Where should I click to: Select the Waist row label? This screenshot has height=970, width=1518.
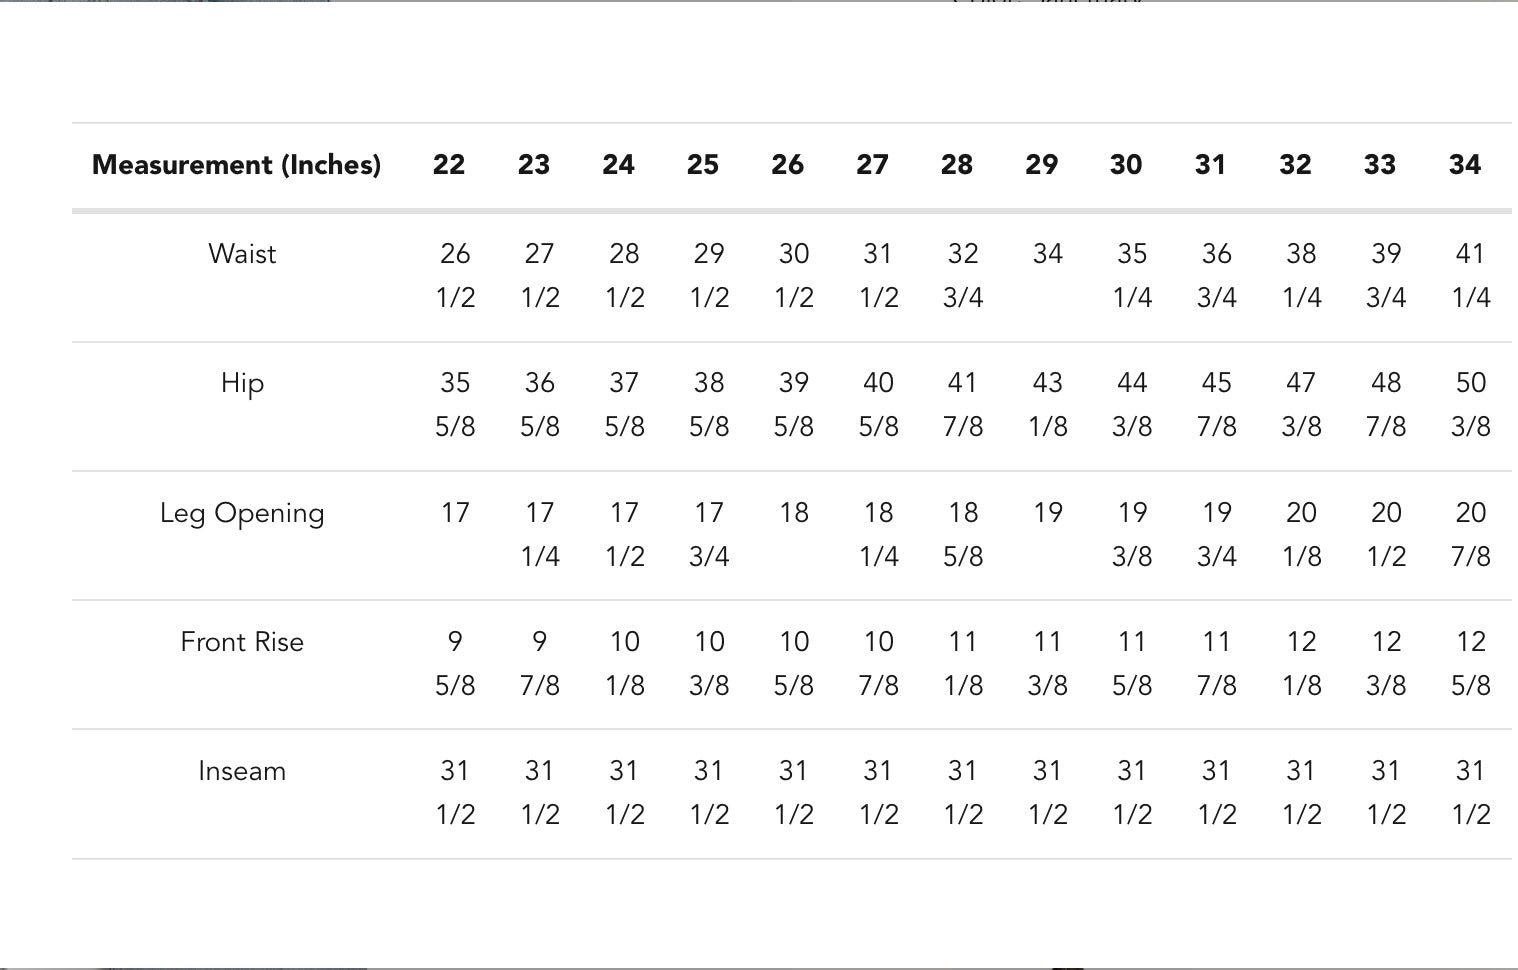click(242, 254)
